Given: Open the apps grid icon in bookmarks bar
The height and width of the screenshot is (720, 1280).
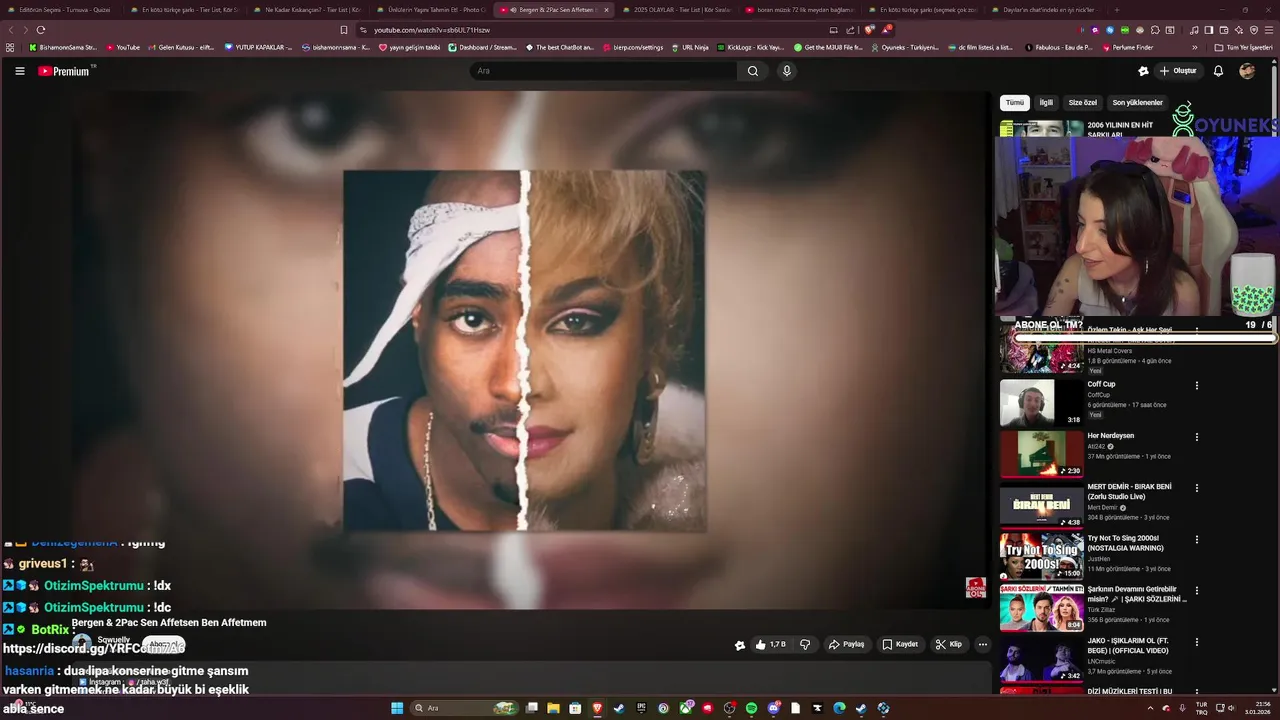Looking at the screenshot, I should (10, 47).
